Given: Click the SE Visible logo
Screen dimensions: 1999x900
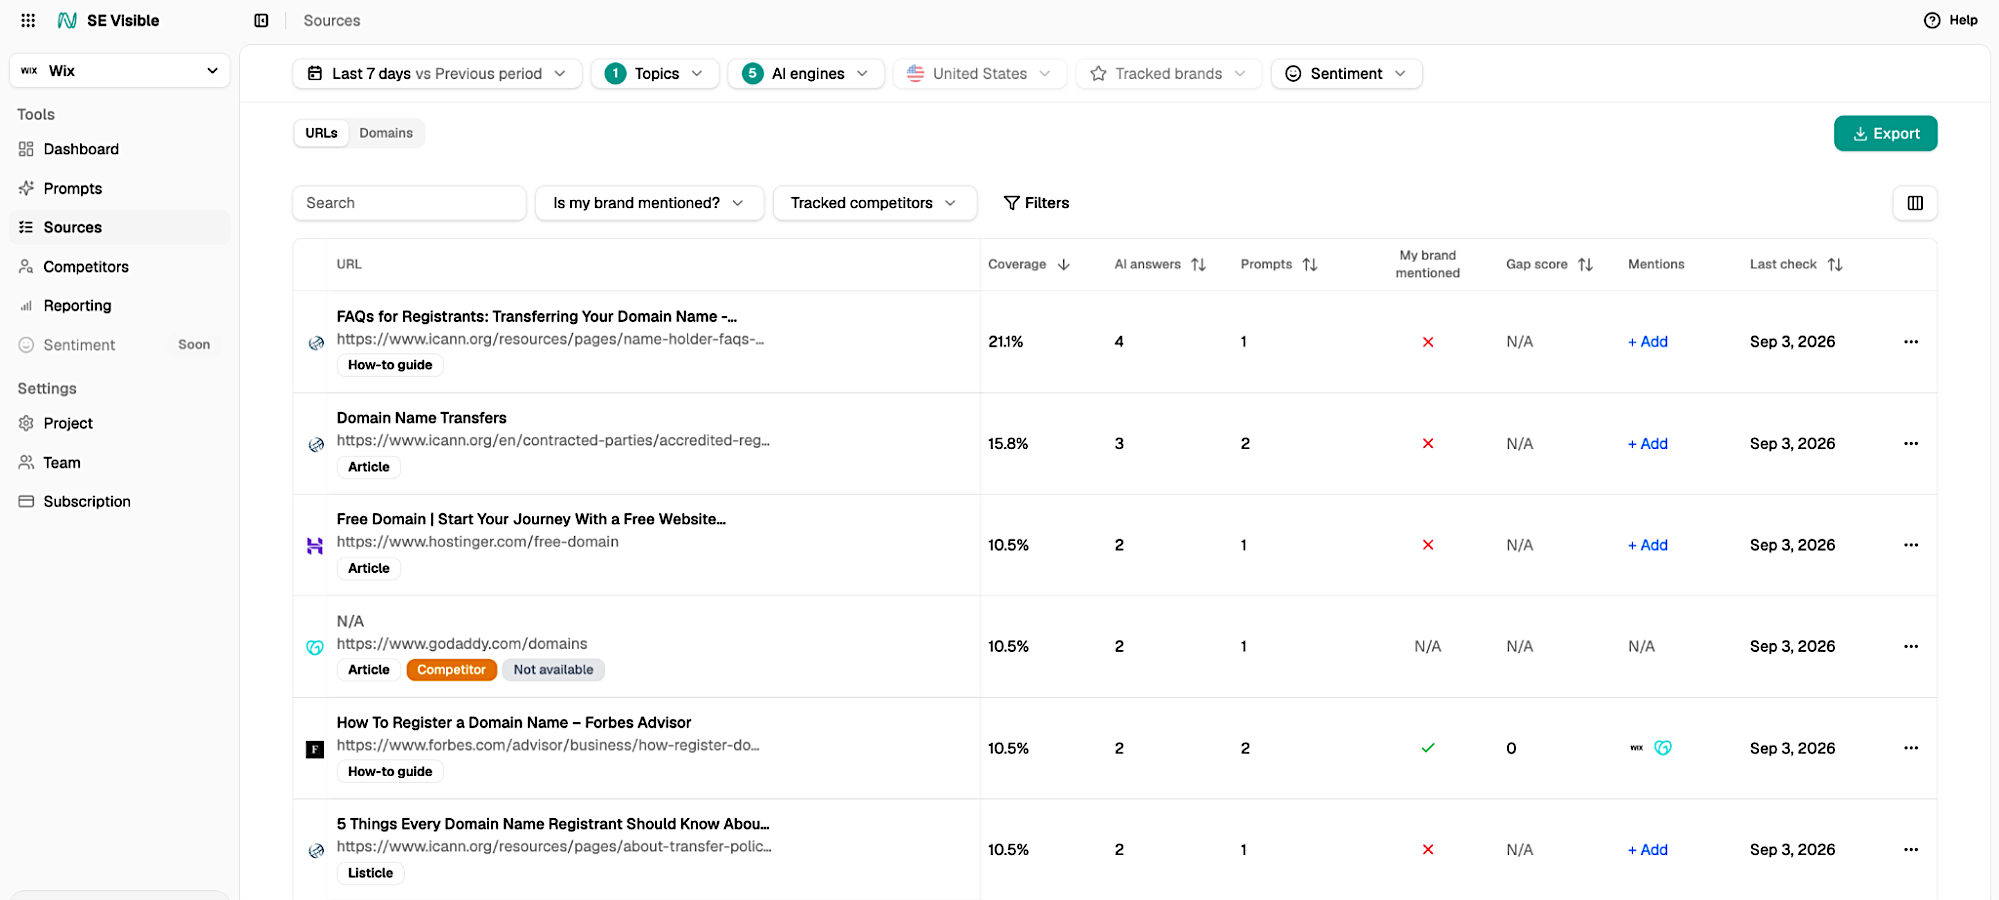Looking at the screenshot, I should 108,20.
